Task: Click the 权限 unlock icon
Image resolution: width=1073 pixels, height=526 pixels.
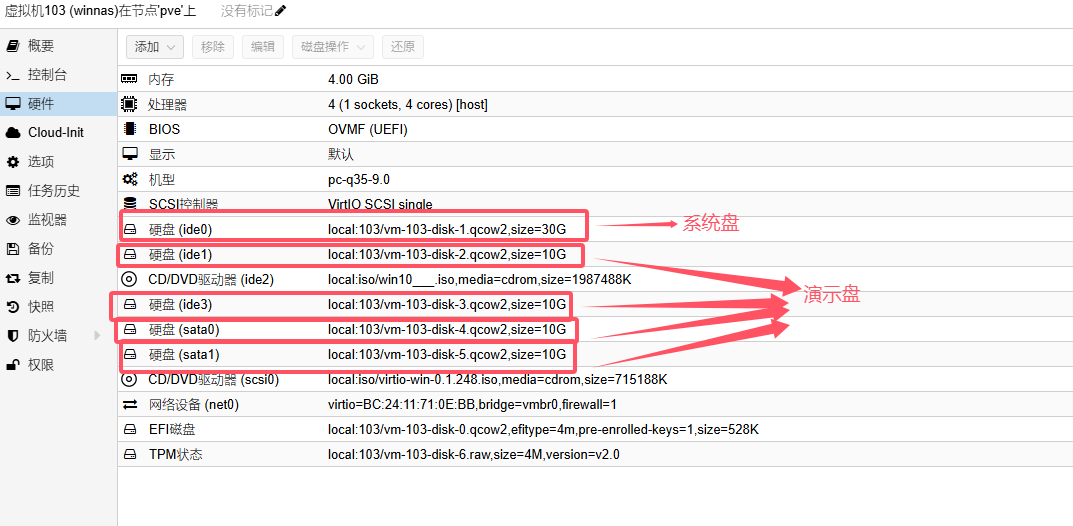Action: point(13,365)
